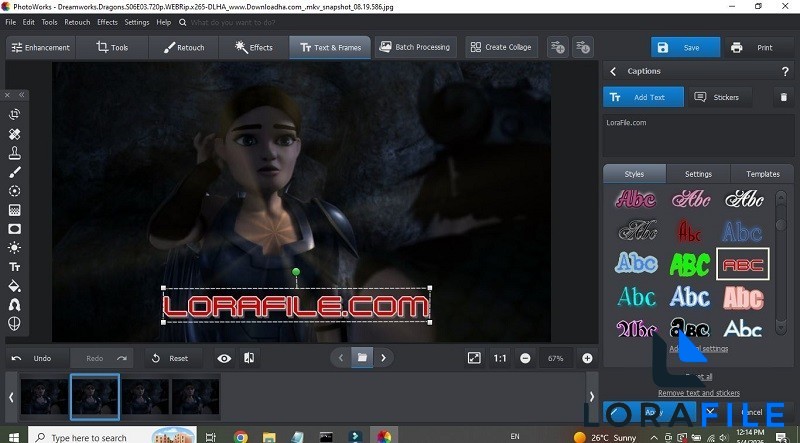This screenshot has height=443, width=800.
Task: Choose the teal serif Abc style
Action: [x=636, y=297]
